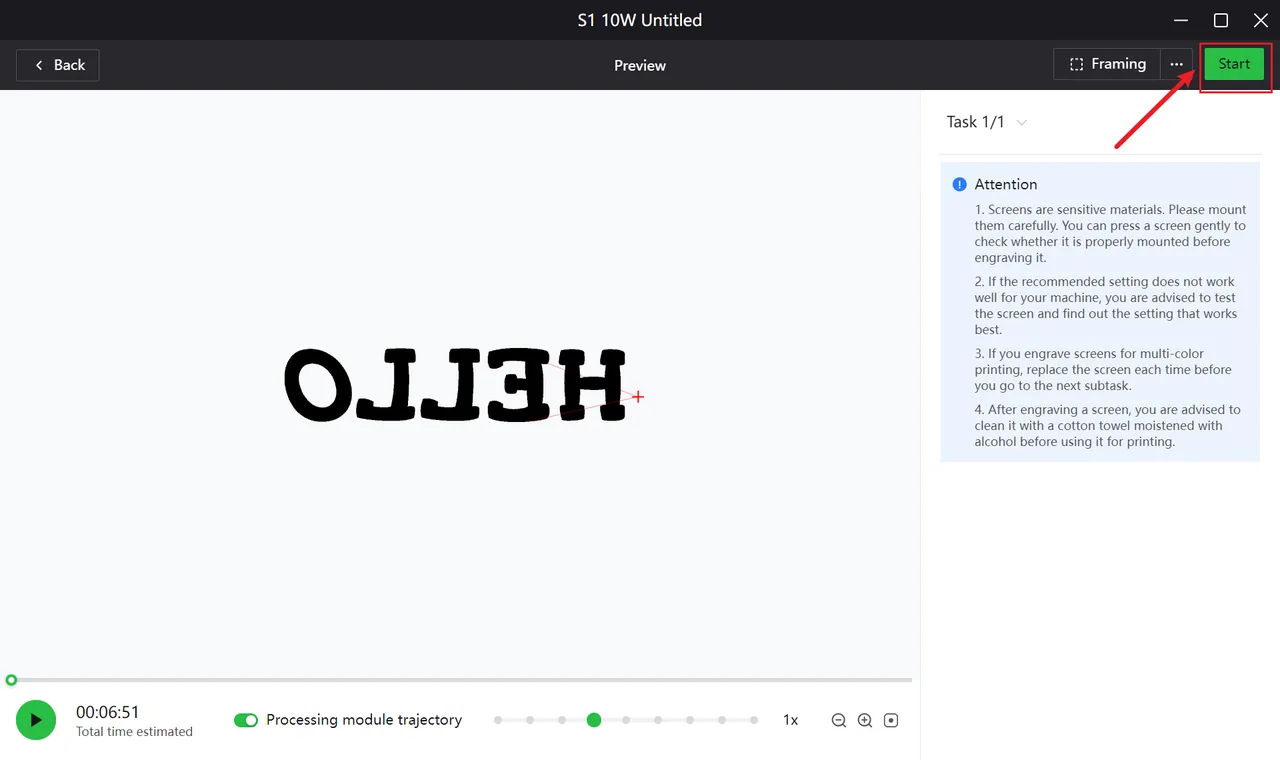Click the S1 10W Untitled title
Screen dimensions: 1280x760
[640, 20]
